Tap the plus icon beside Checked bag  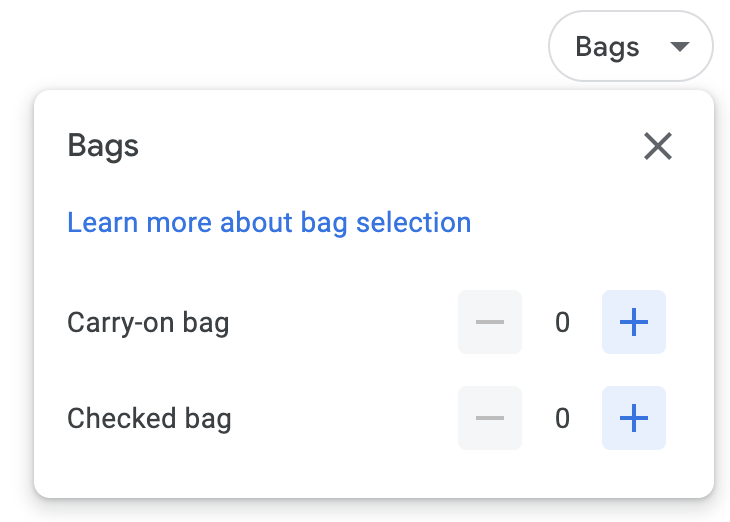point(633,418)
